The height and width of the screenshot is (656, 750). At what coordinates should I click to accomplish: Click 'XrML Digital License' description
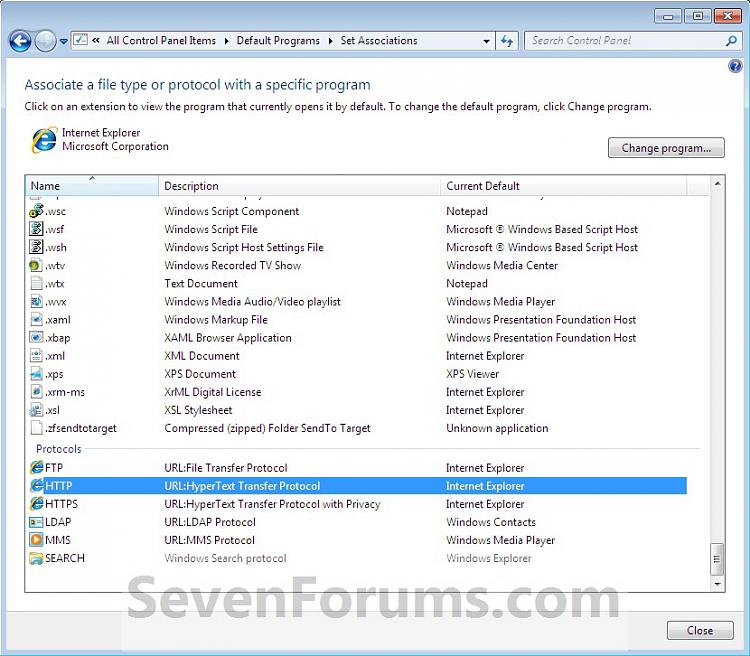[x=213, y=392]
